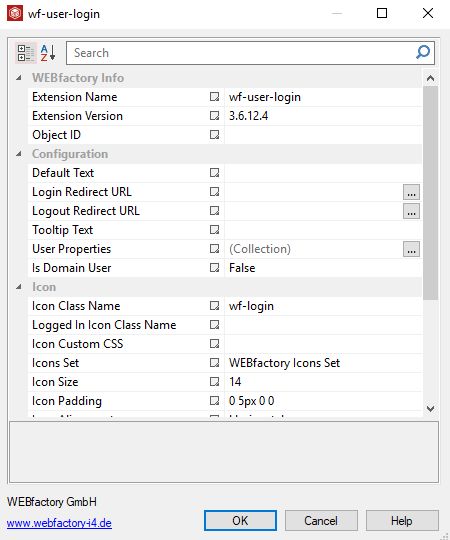Click the marker square next to Icon Size
This screenshot has width=450, height=540.
(214, 382)
